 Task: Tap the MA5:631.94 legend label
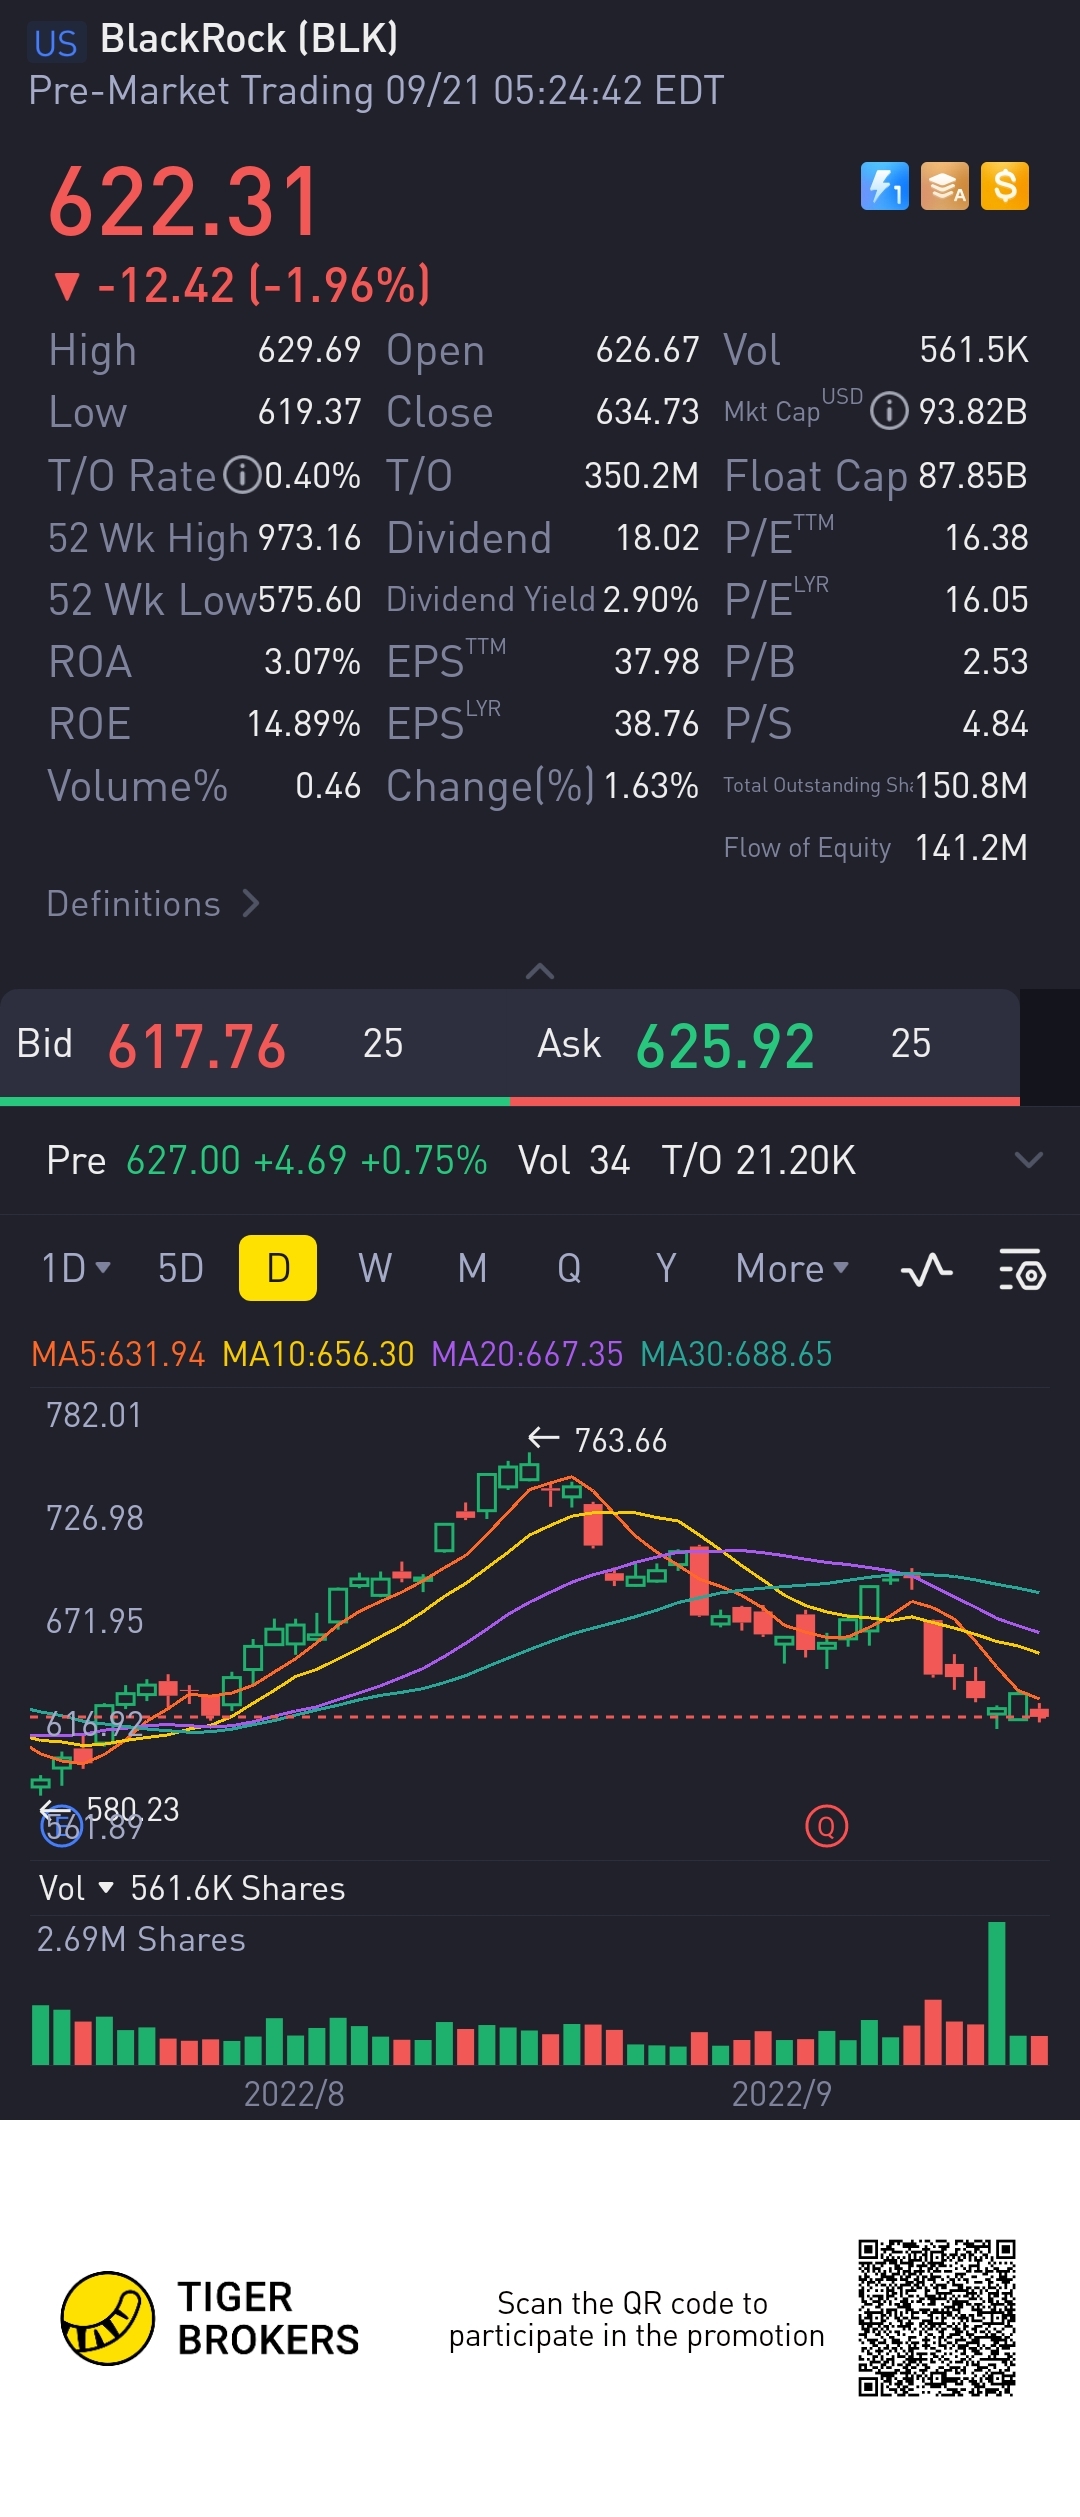tap(118, 1354)
